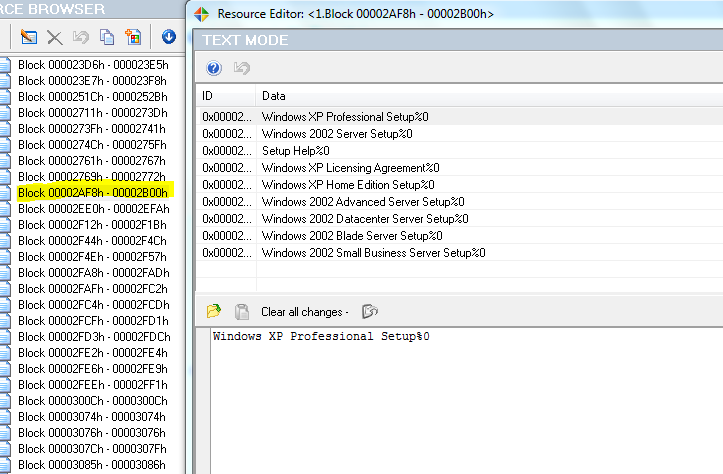This screenshot has width=723, height=474.
Task: Select Block 000023D6h - 000023E5h
Action: pyautogui.click(x=93, y=65)
